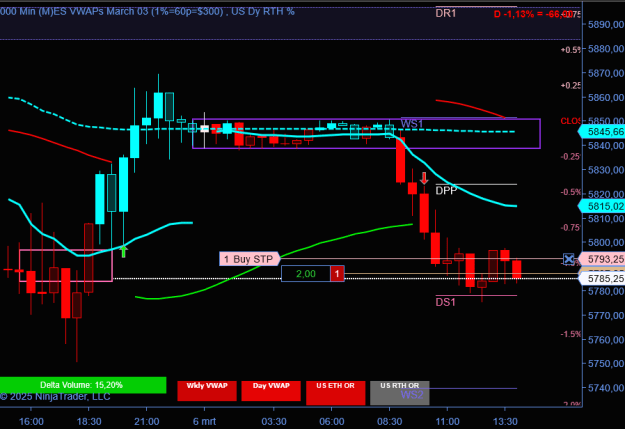Click the 06:00 time axis label

tap(332, 421)
